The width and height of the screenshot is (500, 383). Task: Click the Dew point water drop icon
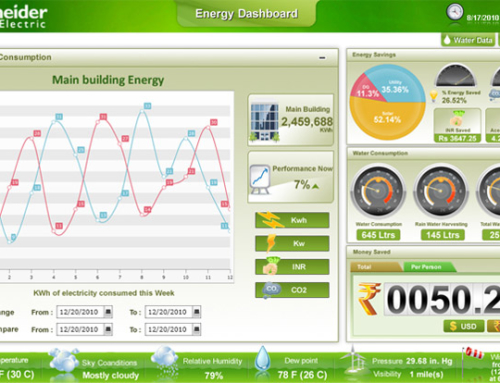coord(262,359)
